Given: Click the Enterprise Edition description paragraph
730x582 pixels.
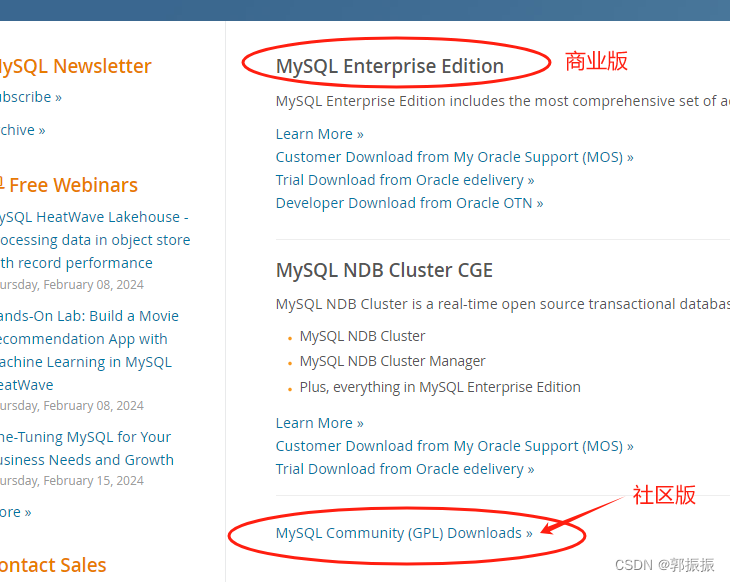Looking at the screenshot, I should pos(503,101).
